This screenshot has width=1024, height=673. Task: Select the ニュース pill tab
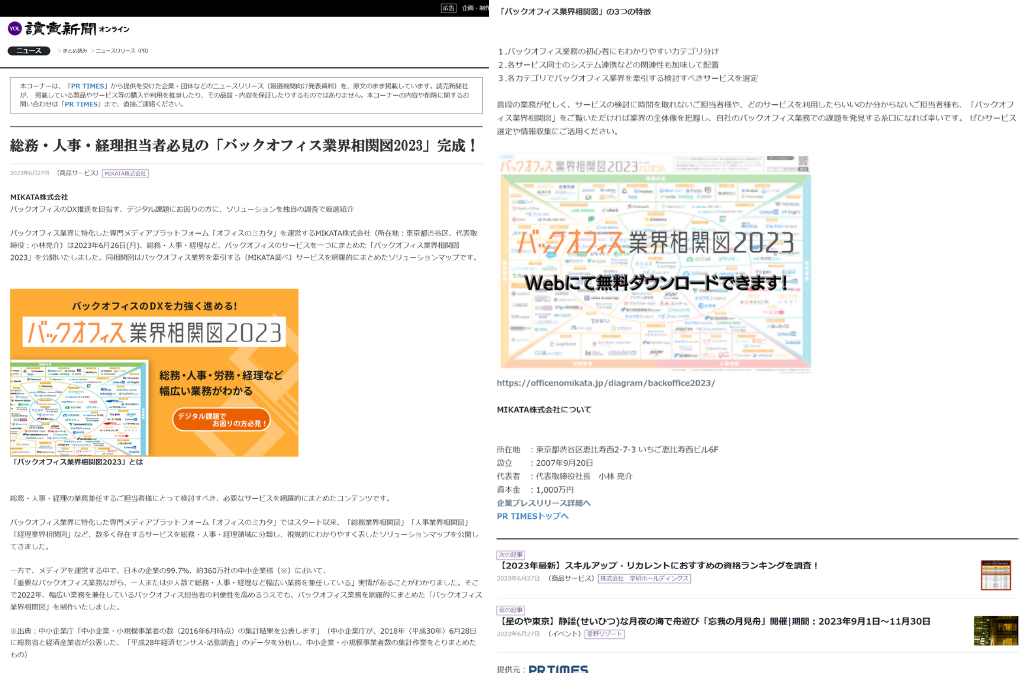29,50
